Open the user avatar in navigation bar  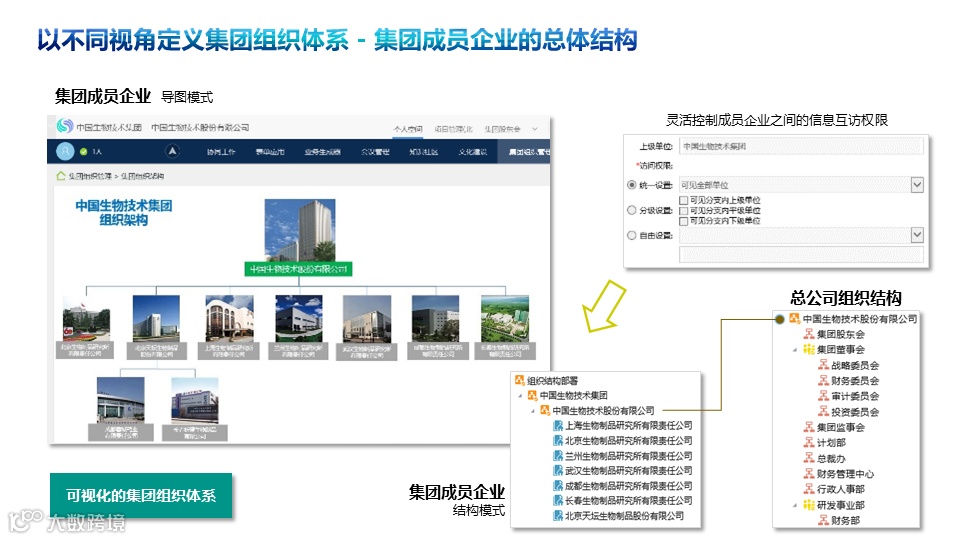point(65,151)
